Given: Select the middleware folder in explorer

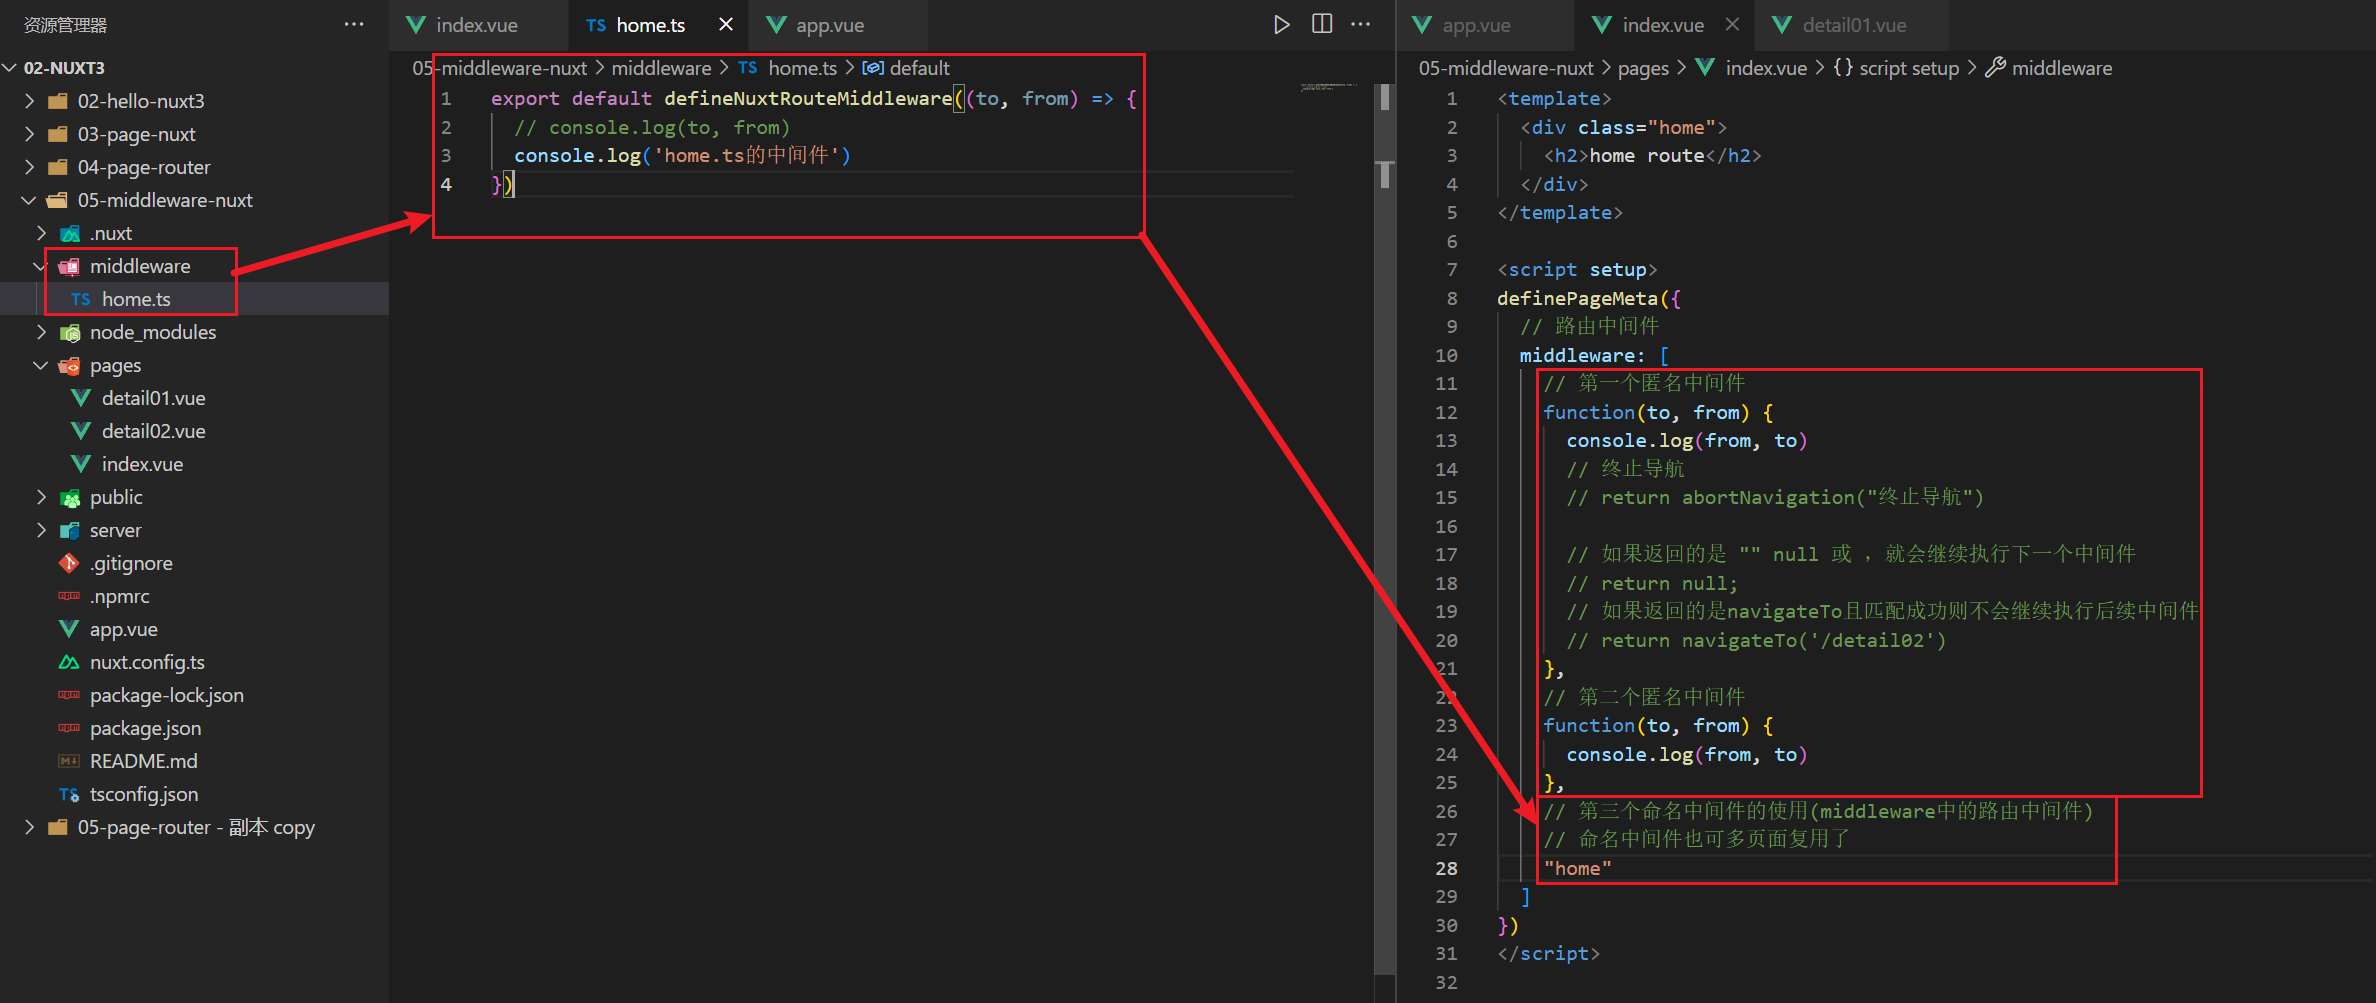Looking at the screenshot, I should [140, 266].
